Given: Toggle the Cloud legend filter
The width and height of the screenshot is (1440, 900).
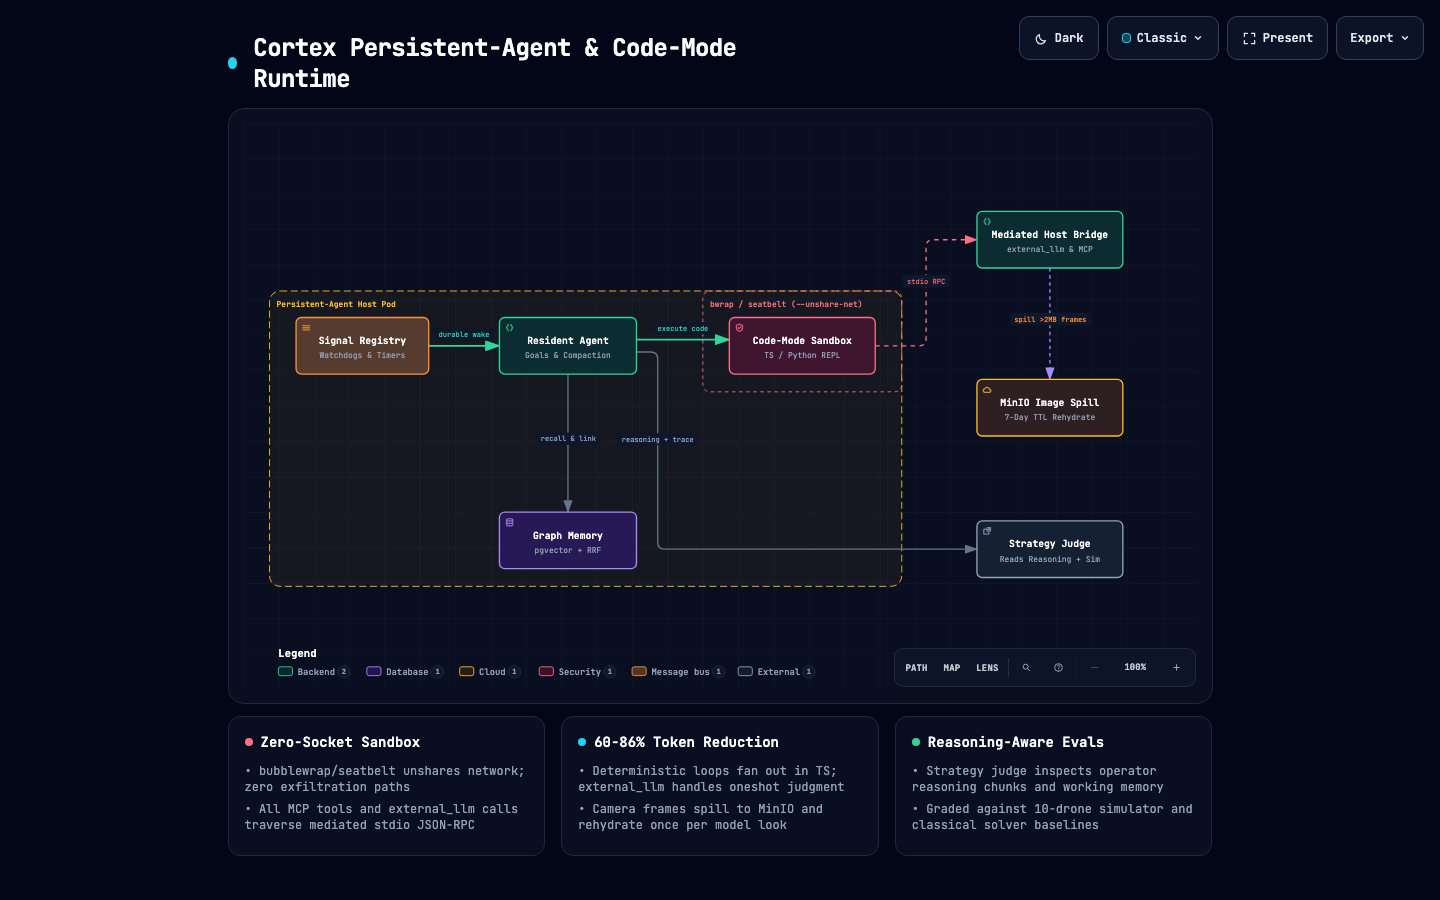Looking at the screenshot, I should coord(490,672).
